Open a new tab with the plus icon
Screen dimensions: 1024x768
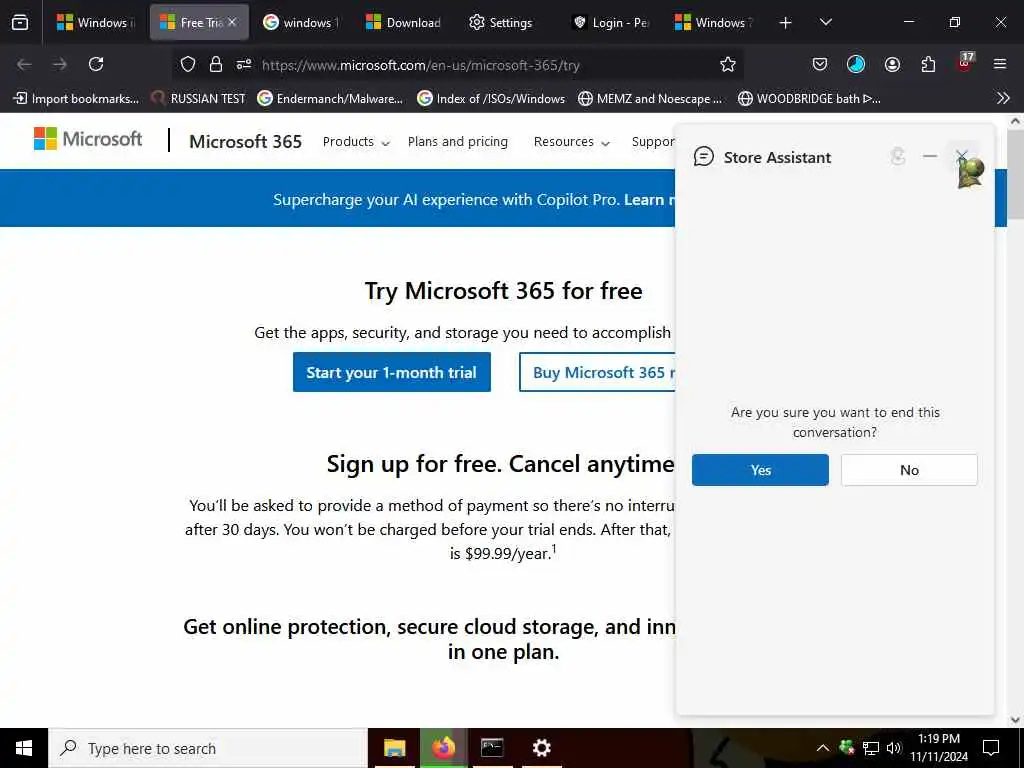786,23
